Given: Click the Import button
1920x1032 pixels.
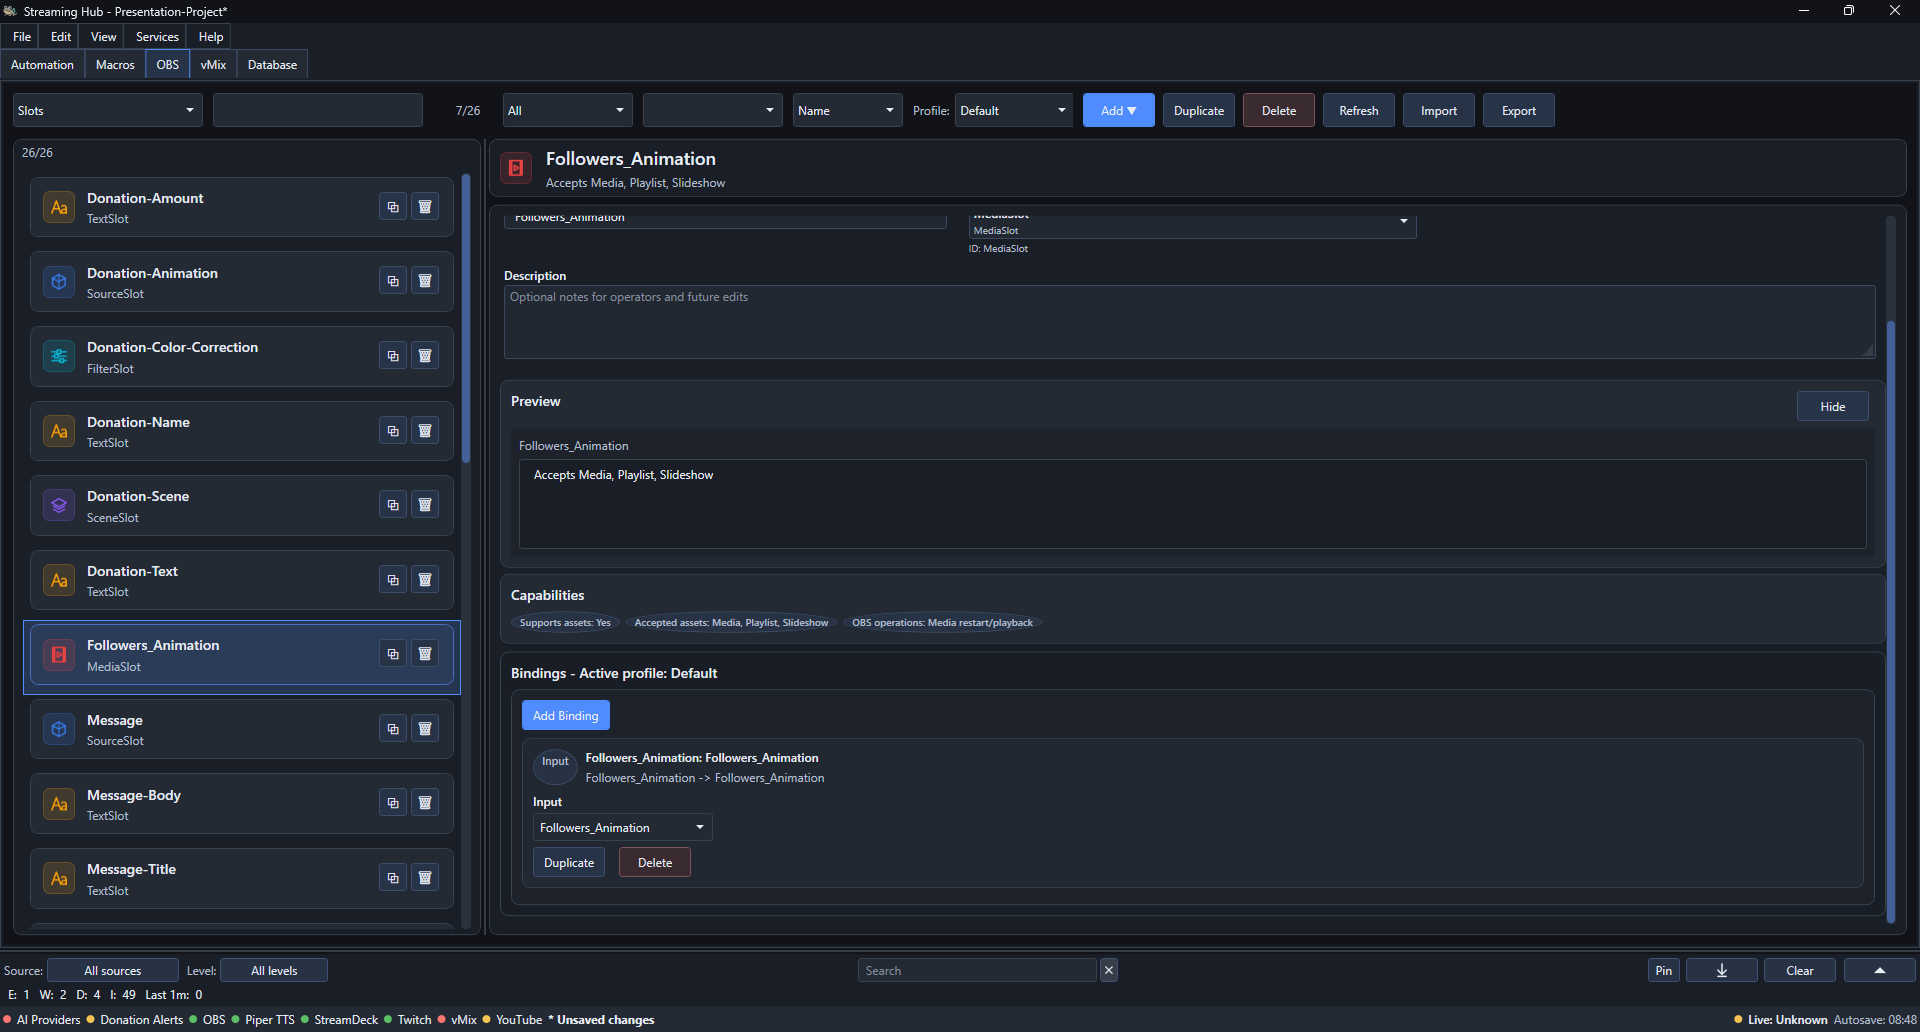Looking at the screenshot, I should [x=1439, y=110].
